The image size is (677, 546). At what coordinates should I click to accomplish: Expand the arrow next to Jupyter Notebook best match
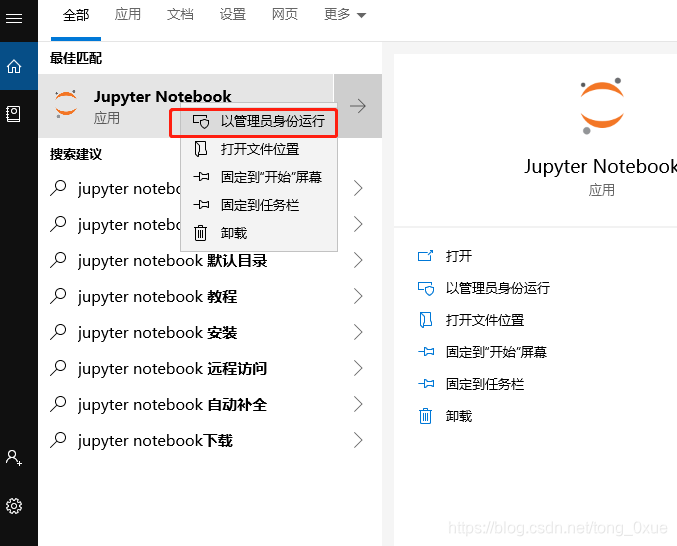click(358, 106)
